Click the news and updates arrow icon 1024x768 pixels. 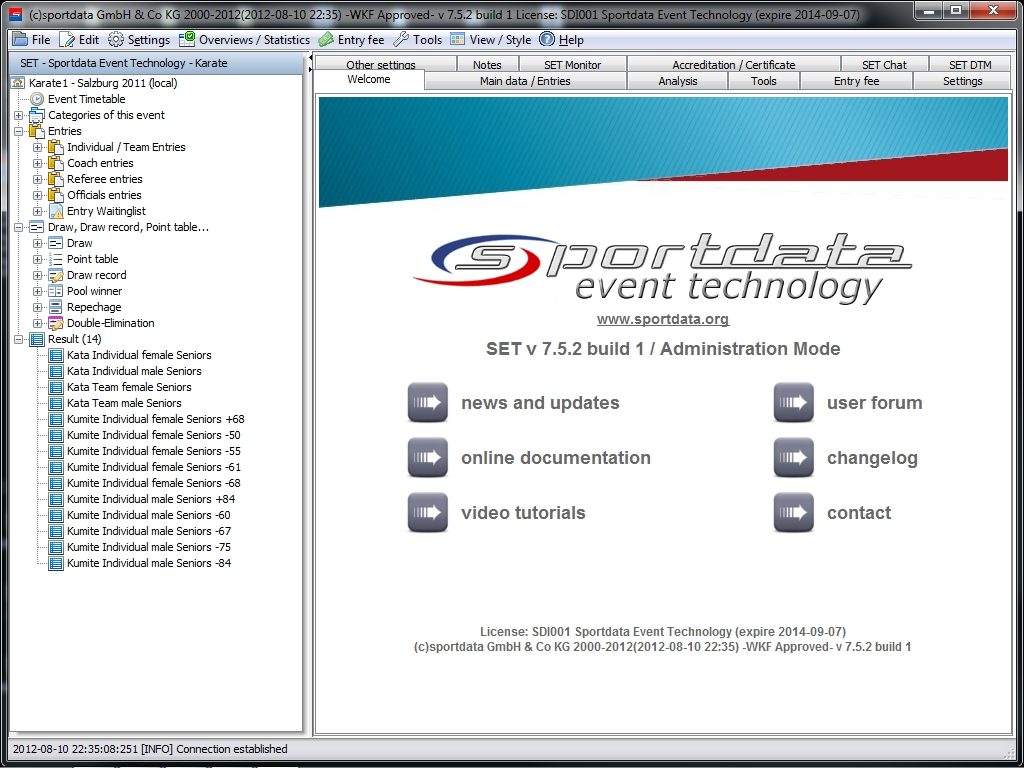point(428,403)
